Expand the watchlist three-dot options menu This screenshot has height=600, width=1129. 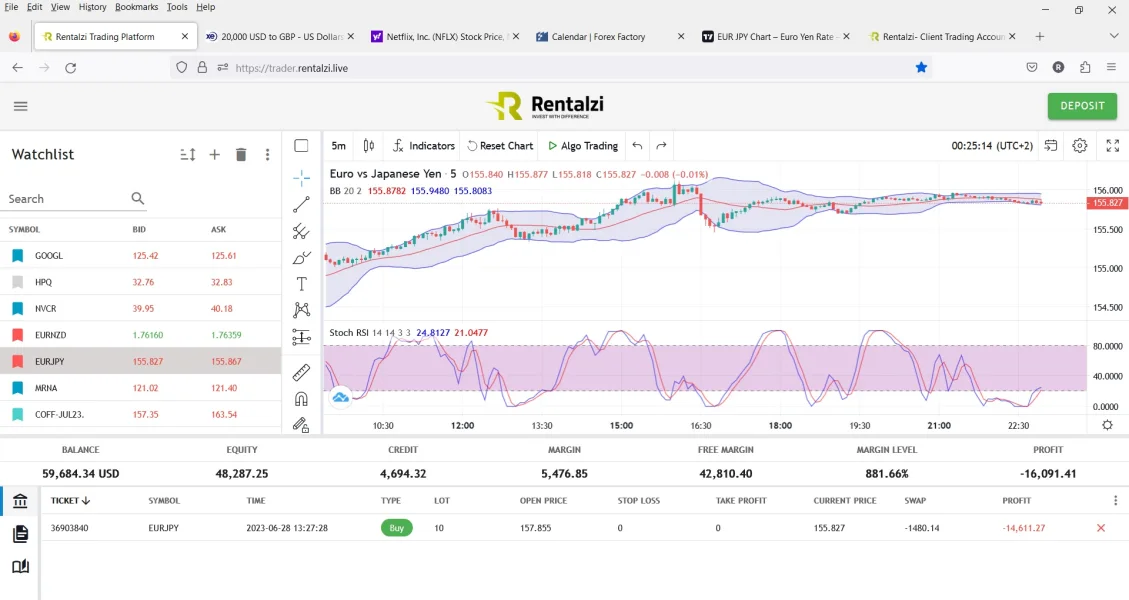click(x=267, y=155)
